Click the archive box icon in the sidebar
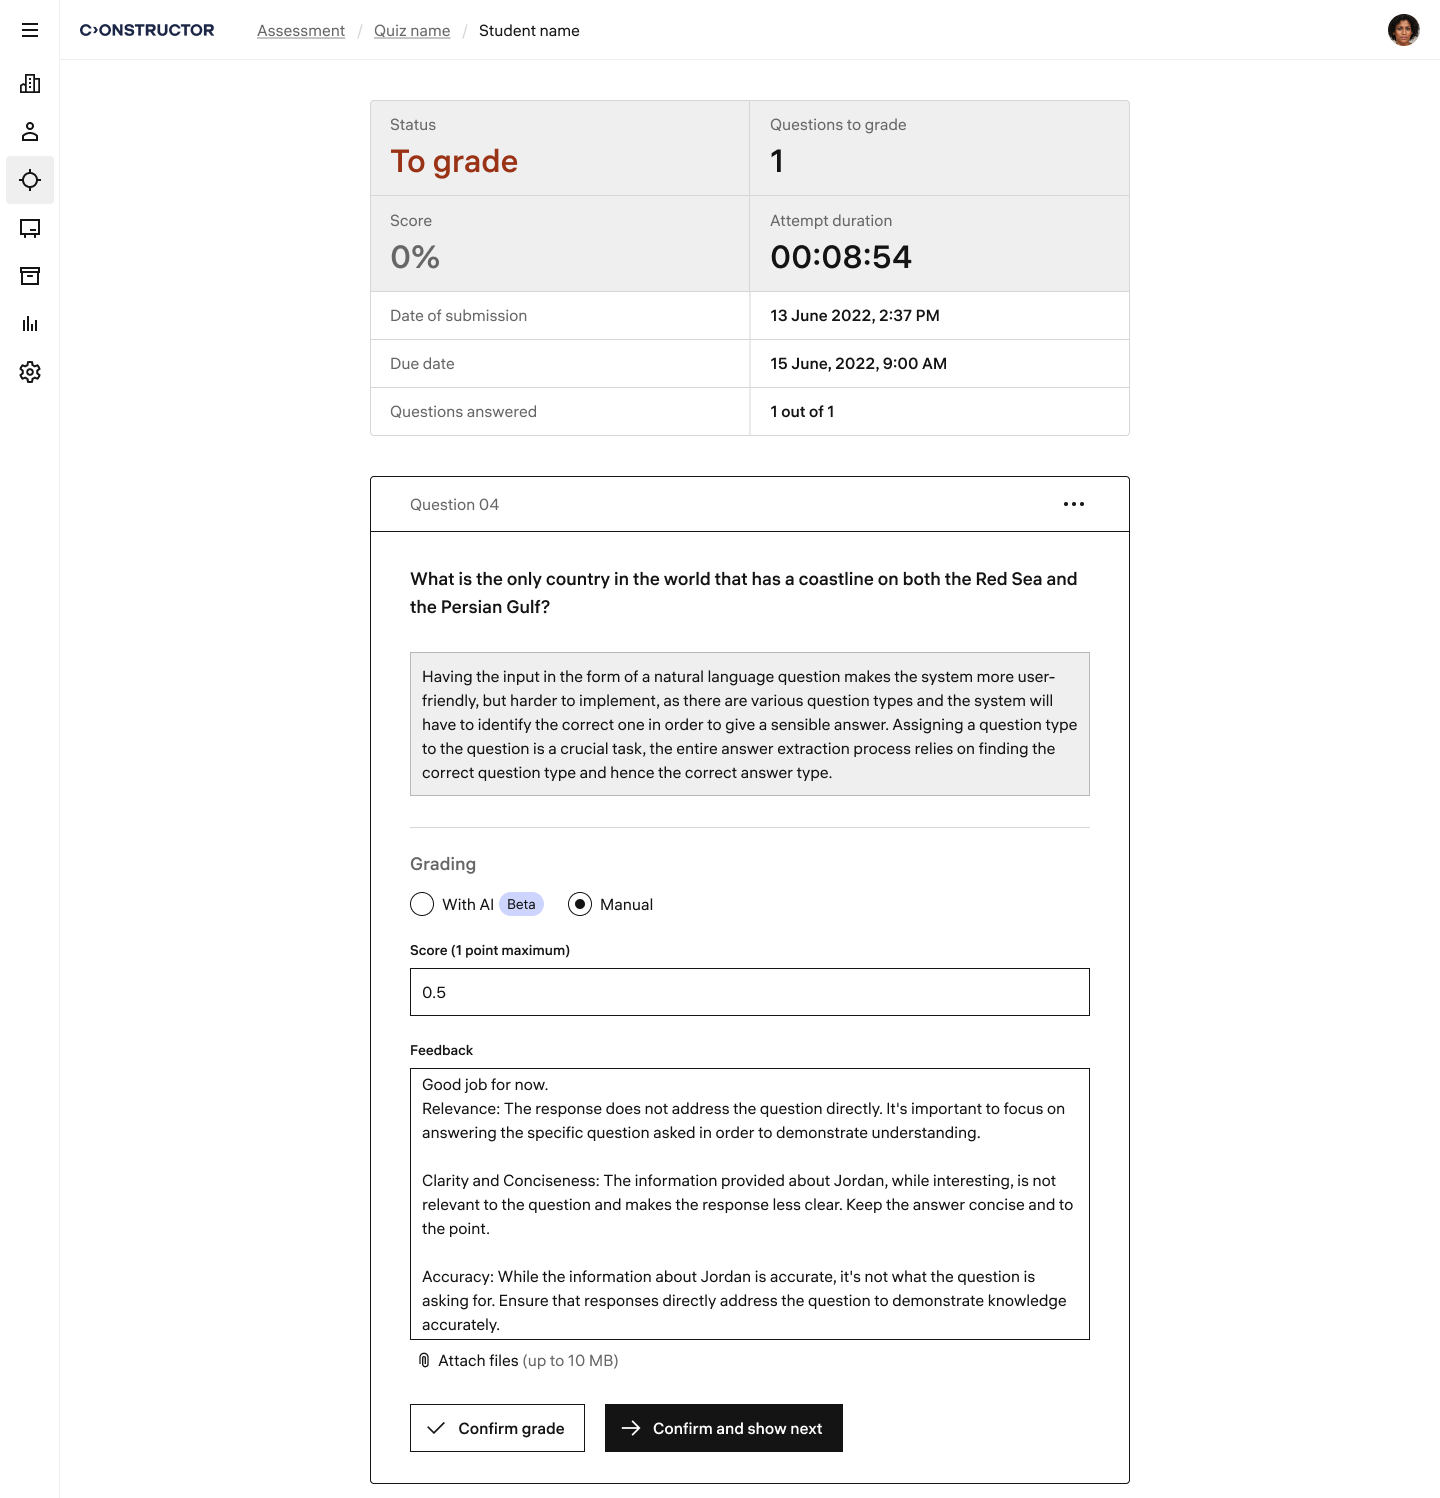This screenshot has width=1440, height=1498. [x=30, y=276]
